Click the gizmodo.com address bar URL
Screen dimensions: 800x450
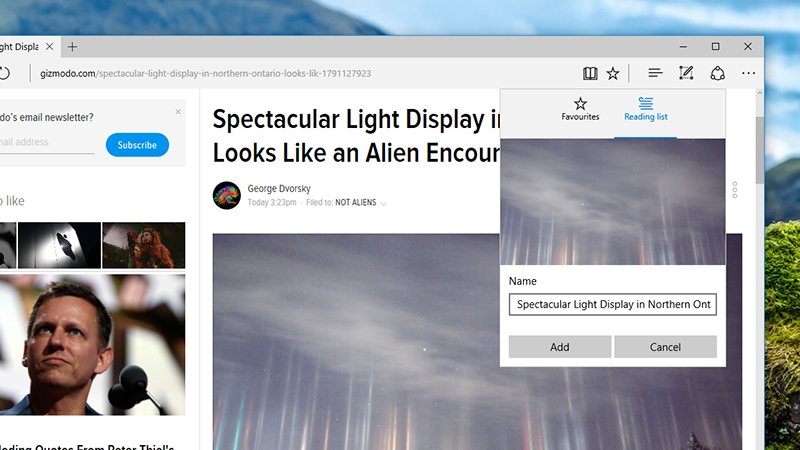pyautogui.click(x=205, y=73)
